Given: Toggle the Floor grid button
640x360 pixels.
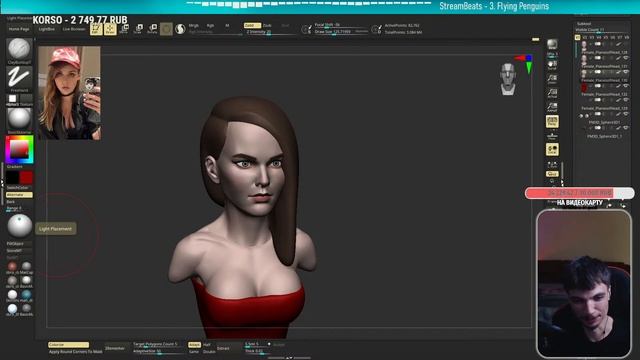Looking at the screenshot, I should (x=552, y=136).
